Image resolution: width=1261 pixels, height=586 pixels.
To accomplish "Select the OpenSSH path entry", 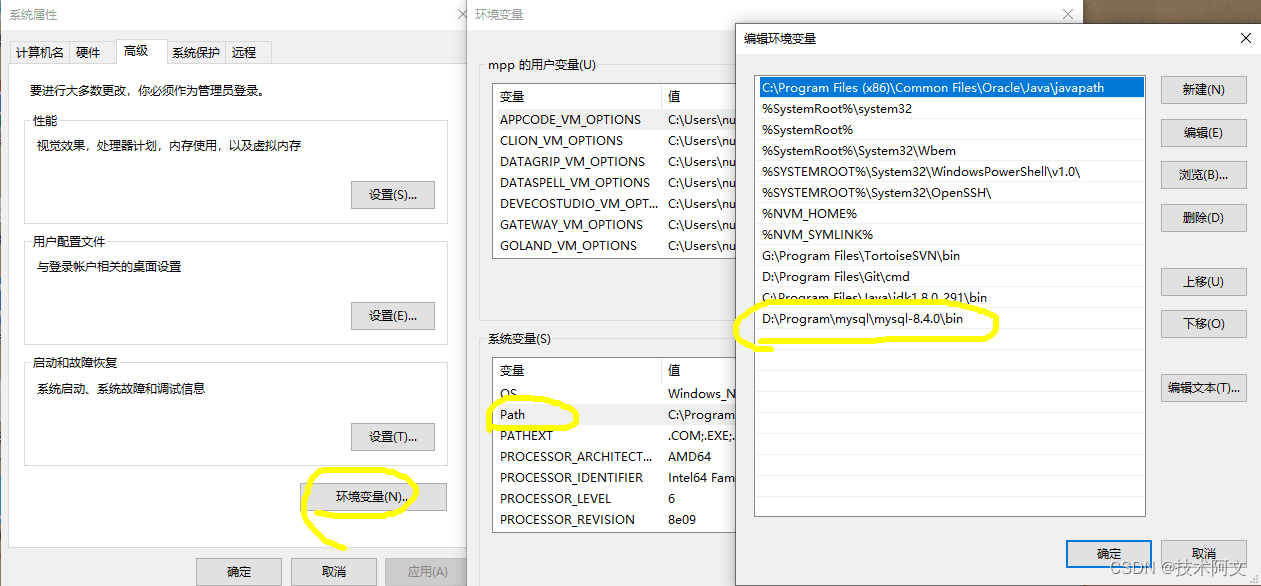I will pos(950,193).
